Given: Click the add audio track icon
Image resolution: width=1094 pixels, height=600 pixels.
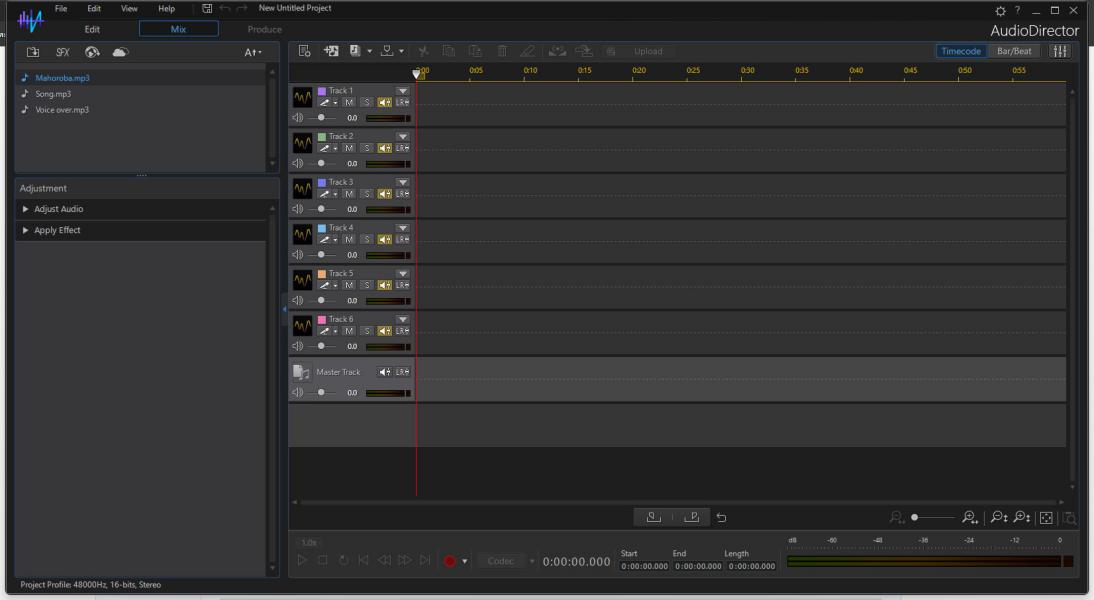Looking at the screenshot, I should pos(331,51).
